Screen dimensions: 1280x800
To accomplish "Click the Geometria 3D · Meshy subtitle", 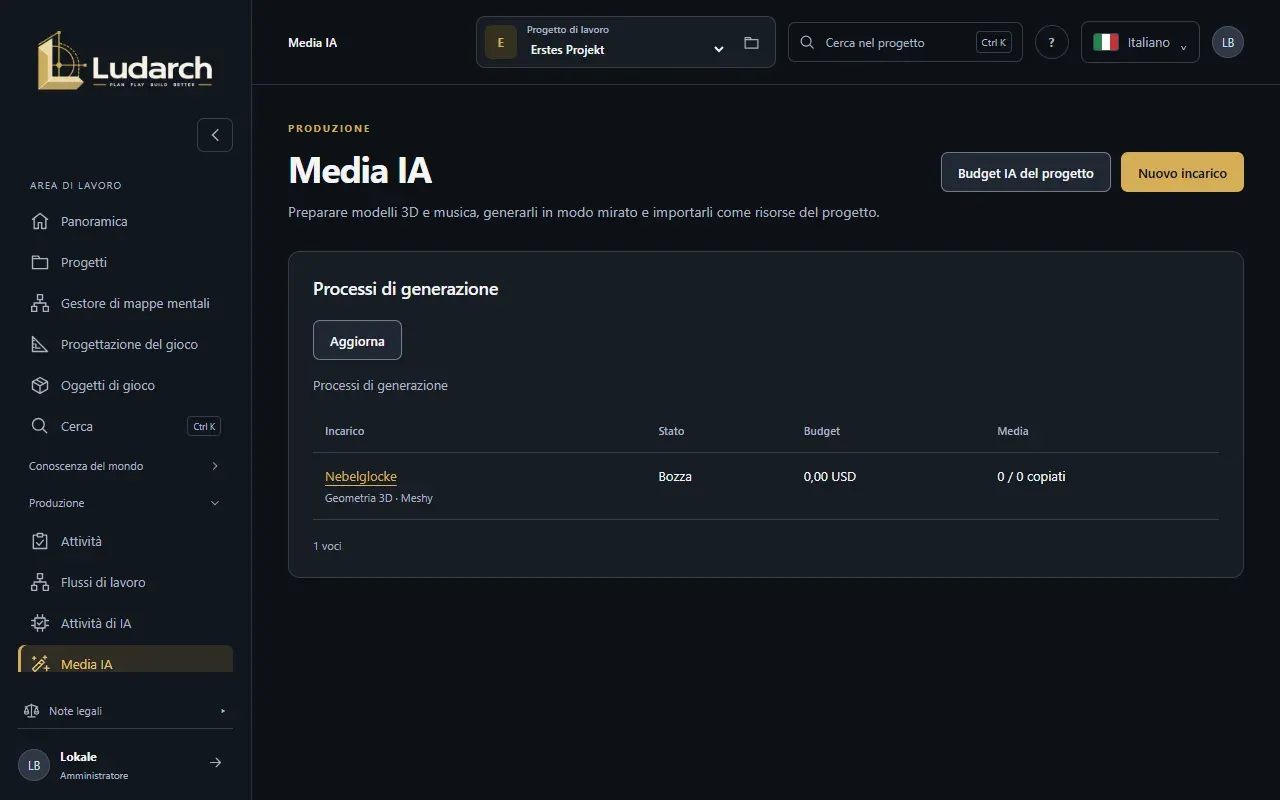I will (x=379, y=498).
